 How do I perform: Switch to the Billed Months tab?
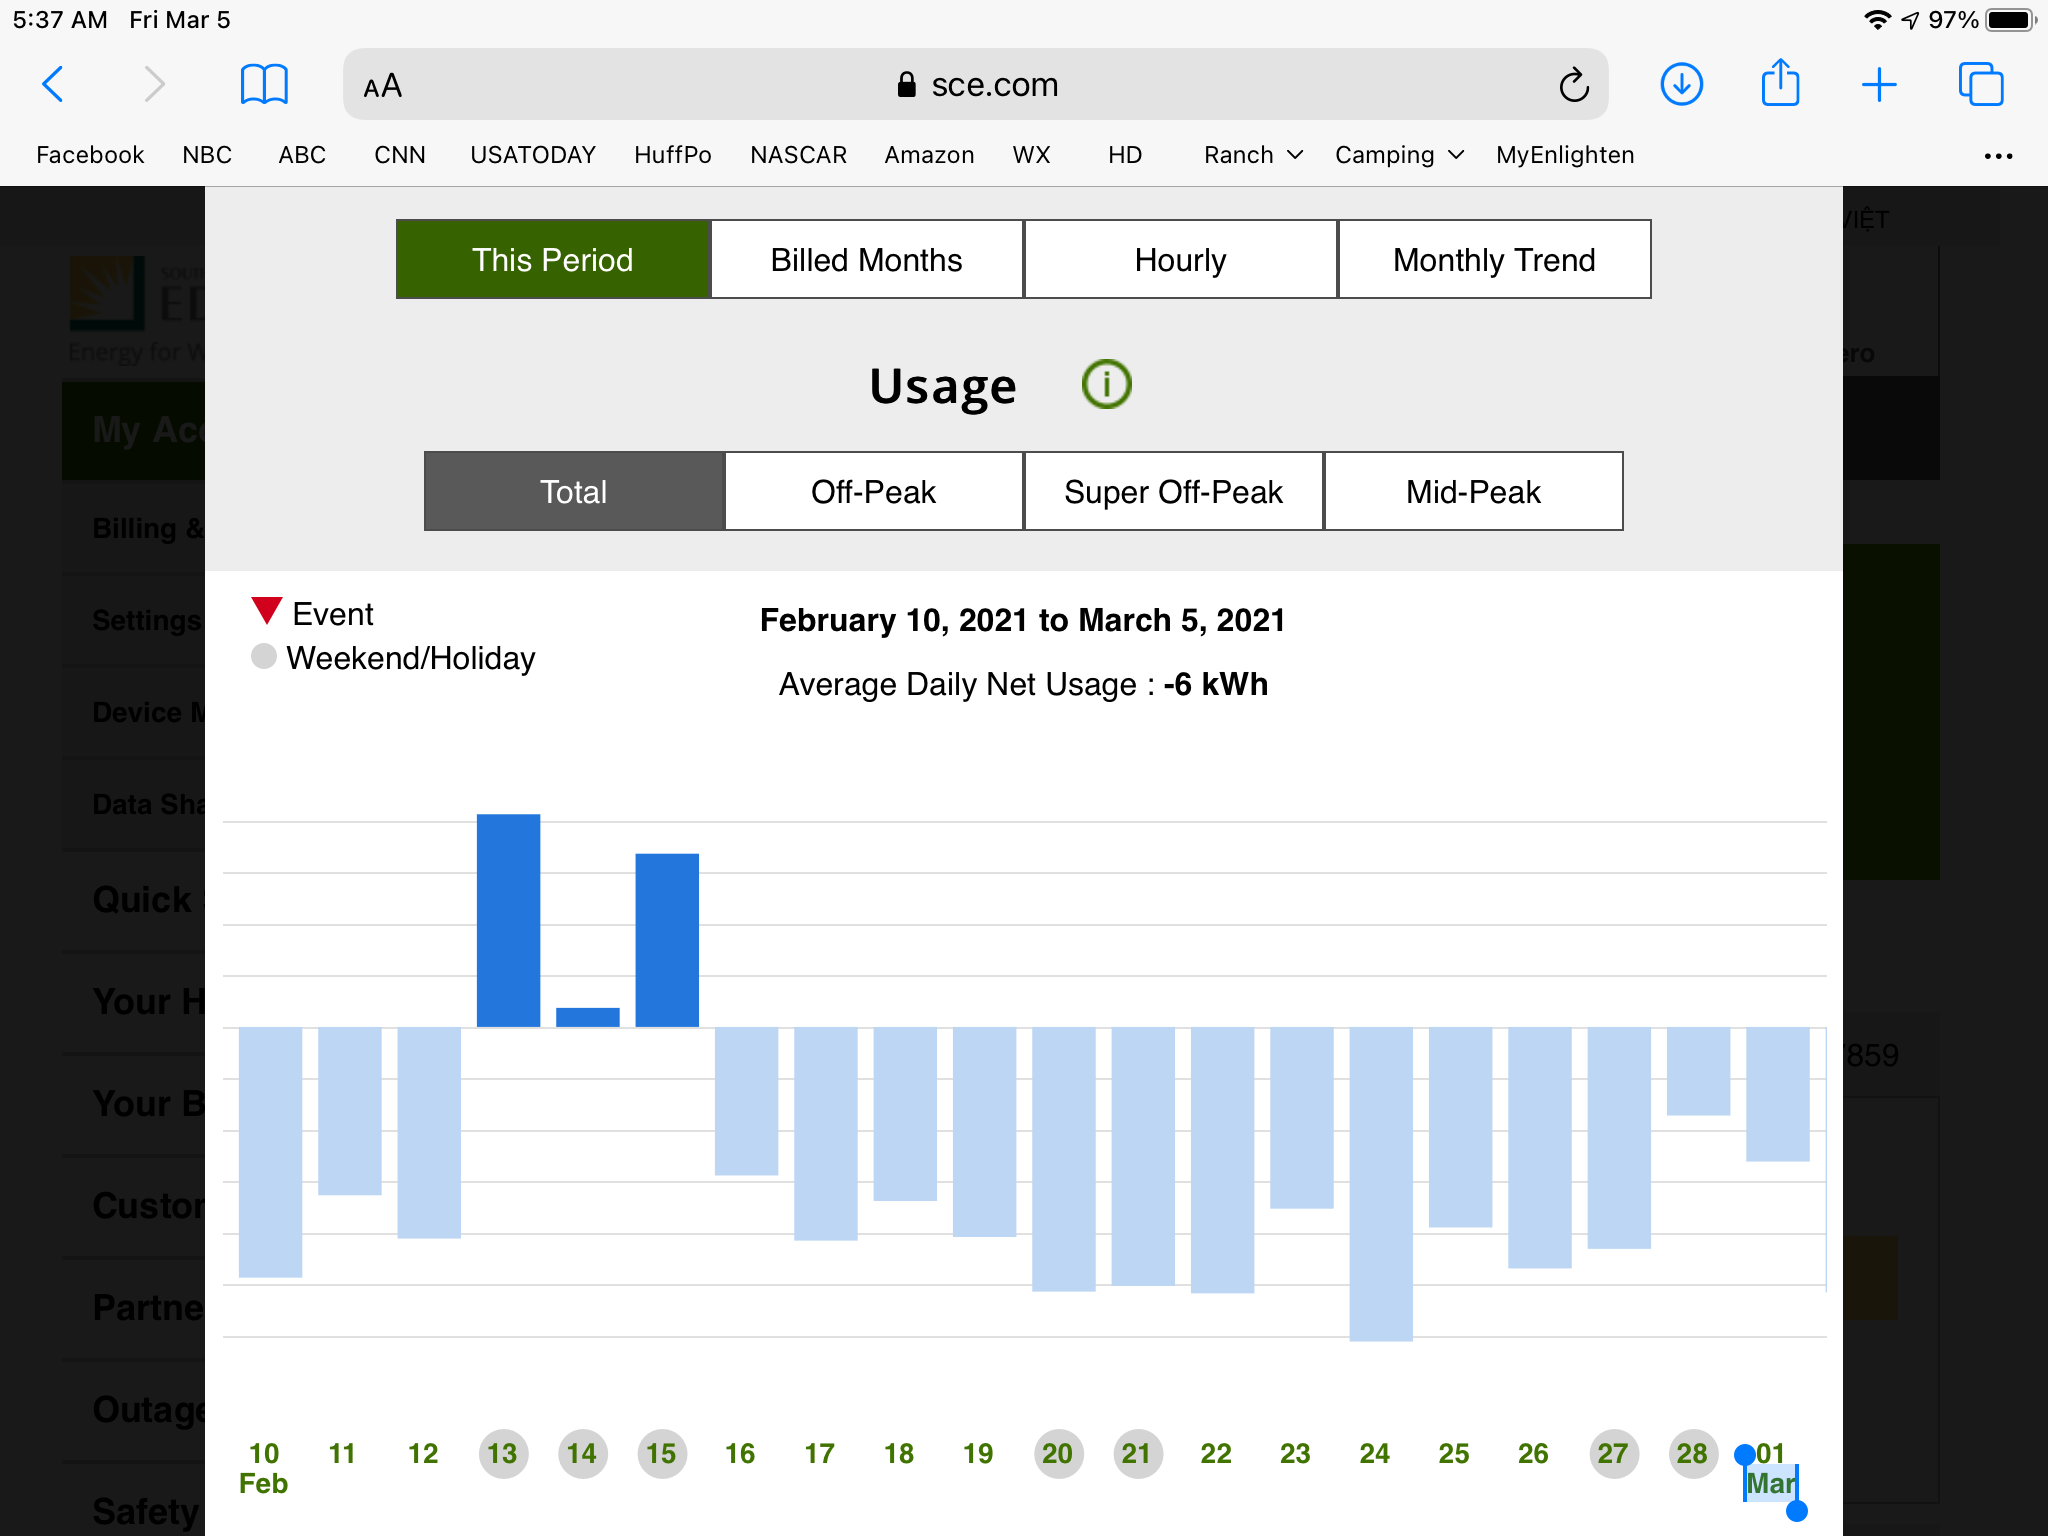tap(866, 260)
